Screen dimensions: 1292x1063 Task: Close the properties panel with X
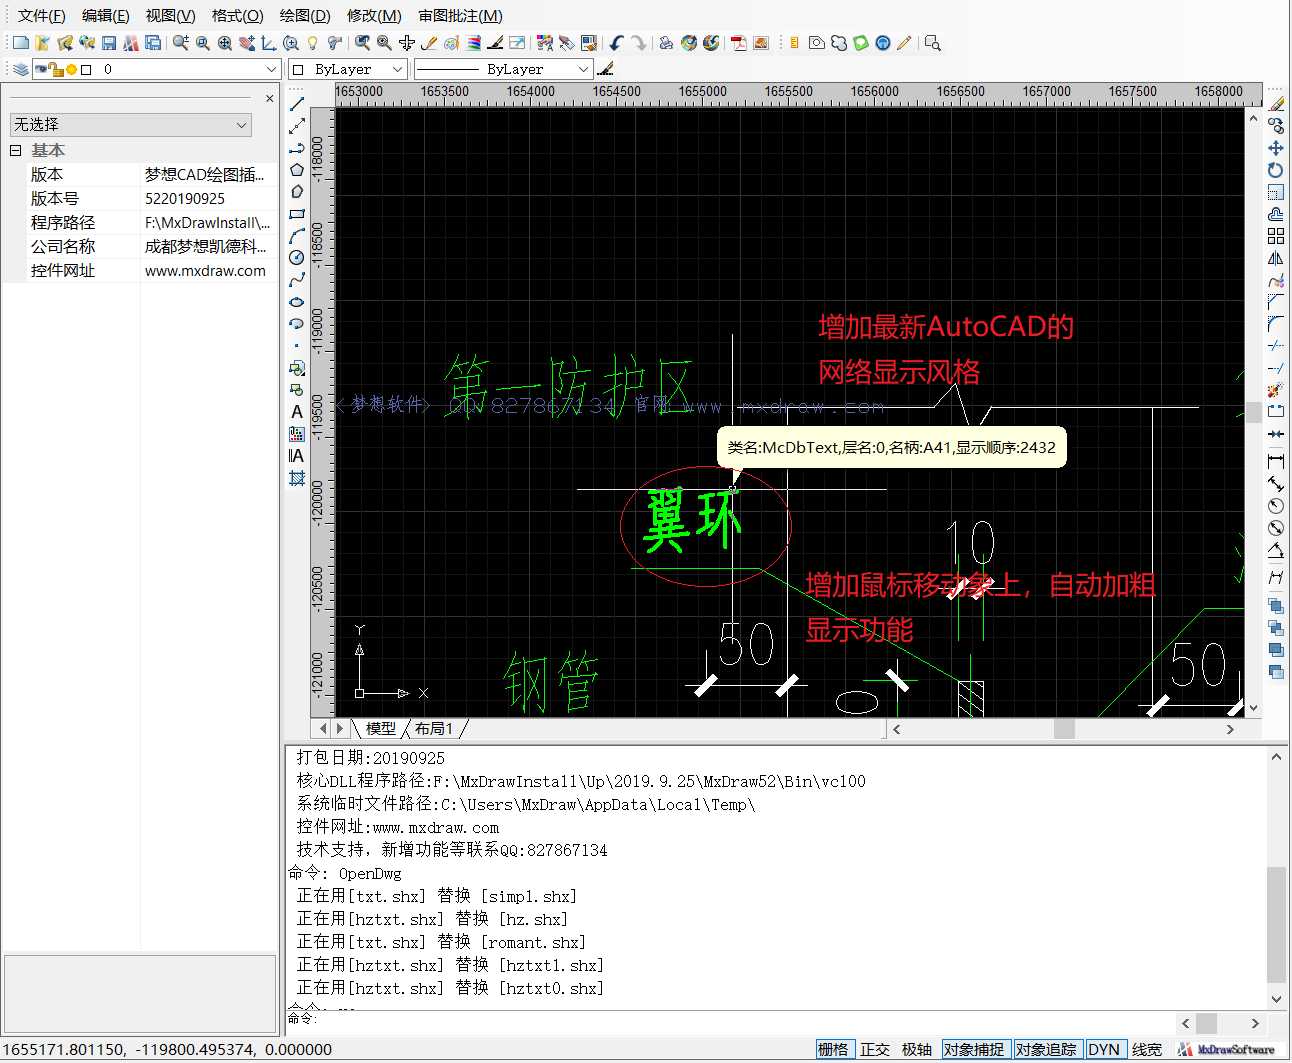click(x=269, y=98)
